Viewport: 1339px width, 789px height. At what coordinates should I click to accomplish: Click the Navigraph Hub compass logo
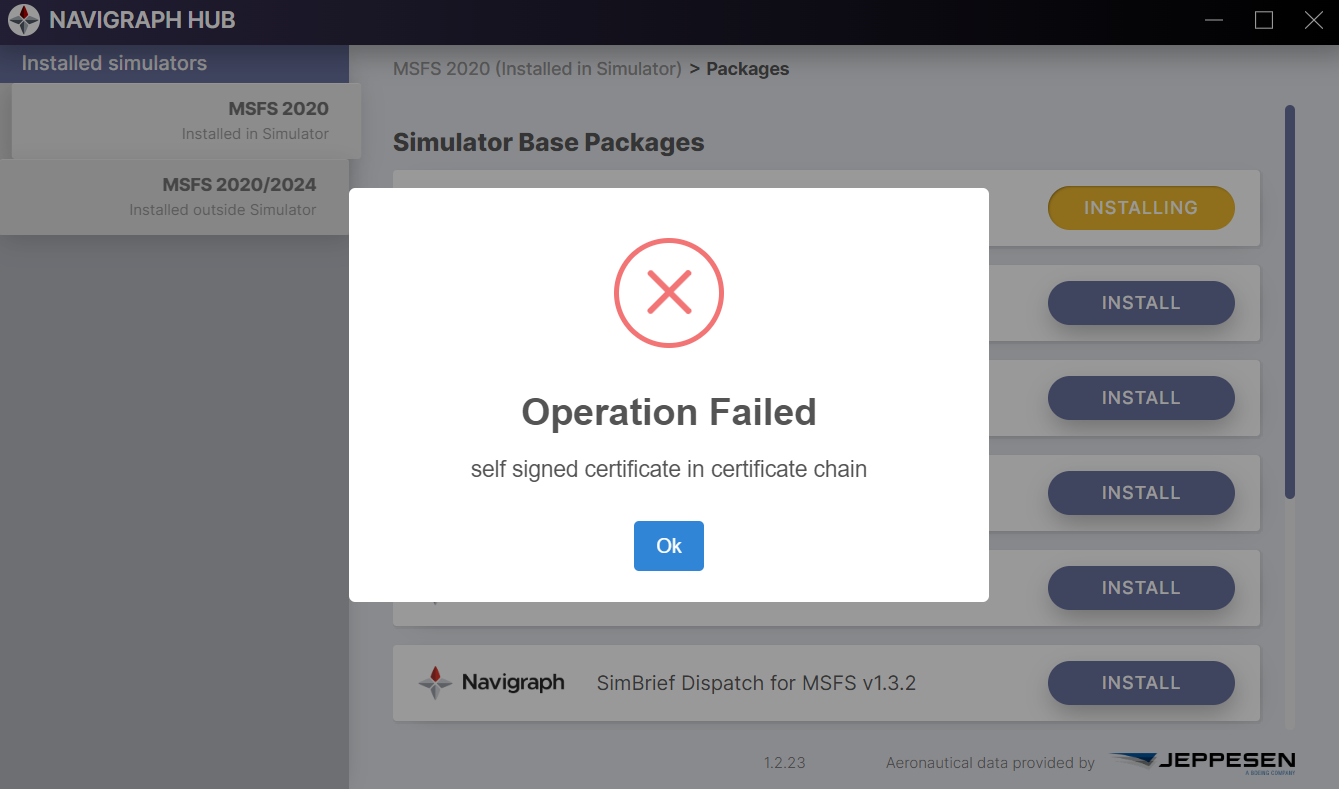tap(24, 21)
